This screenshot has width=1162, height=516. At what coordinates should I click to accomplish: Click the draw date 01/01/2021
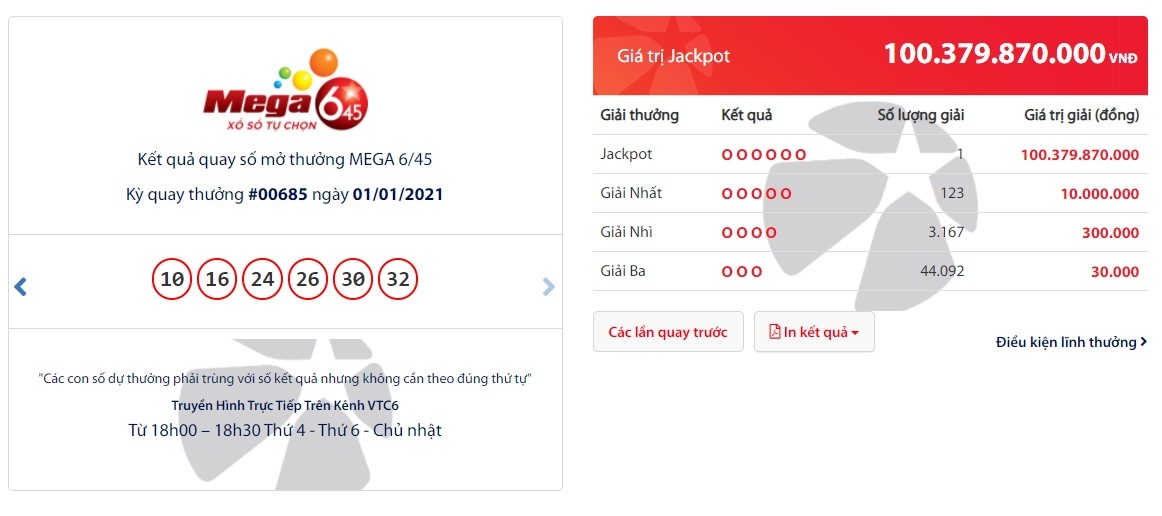(398, 194)
